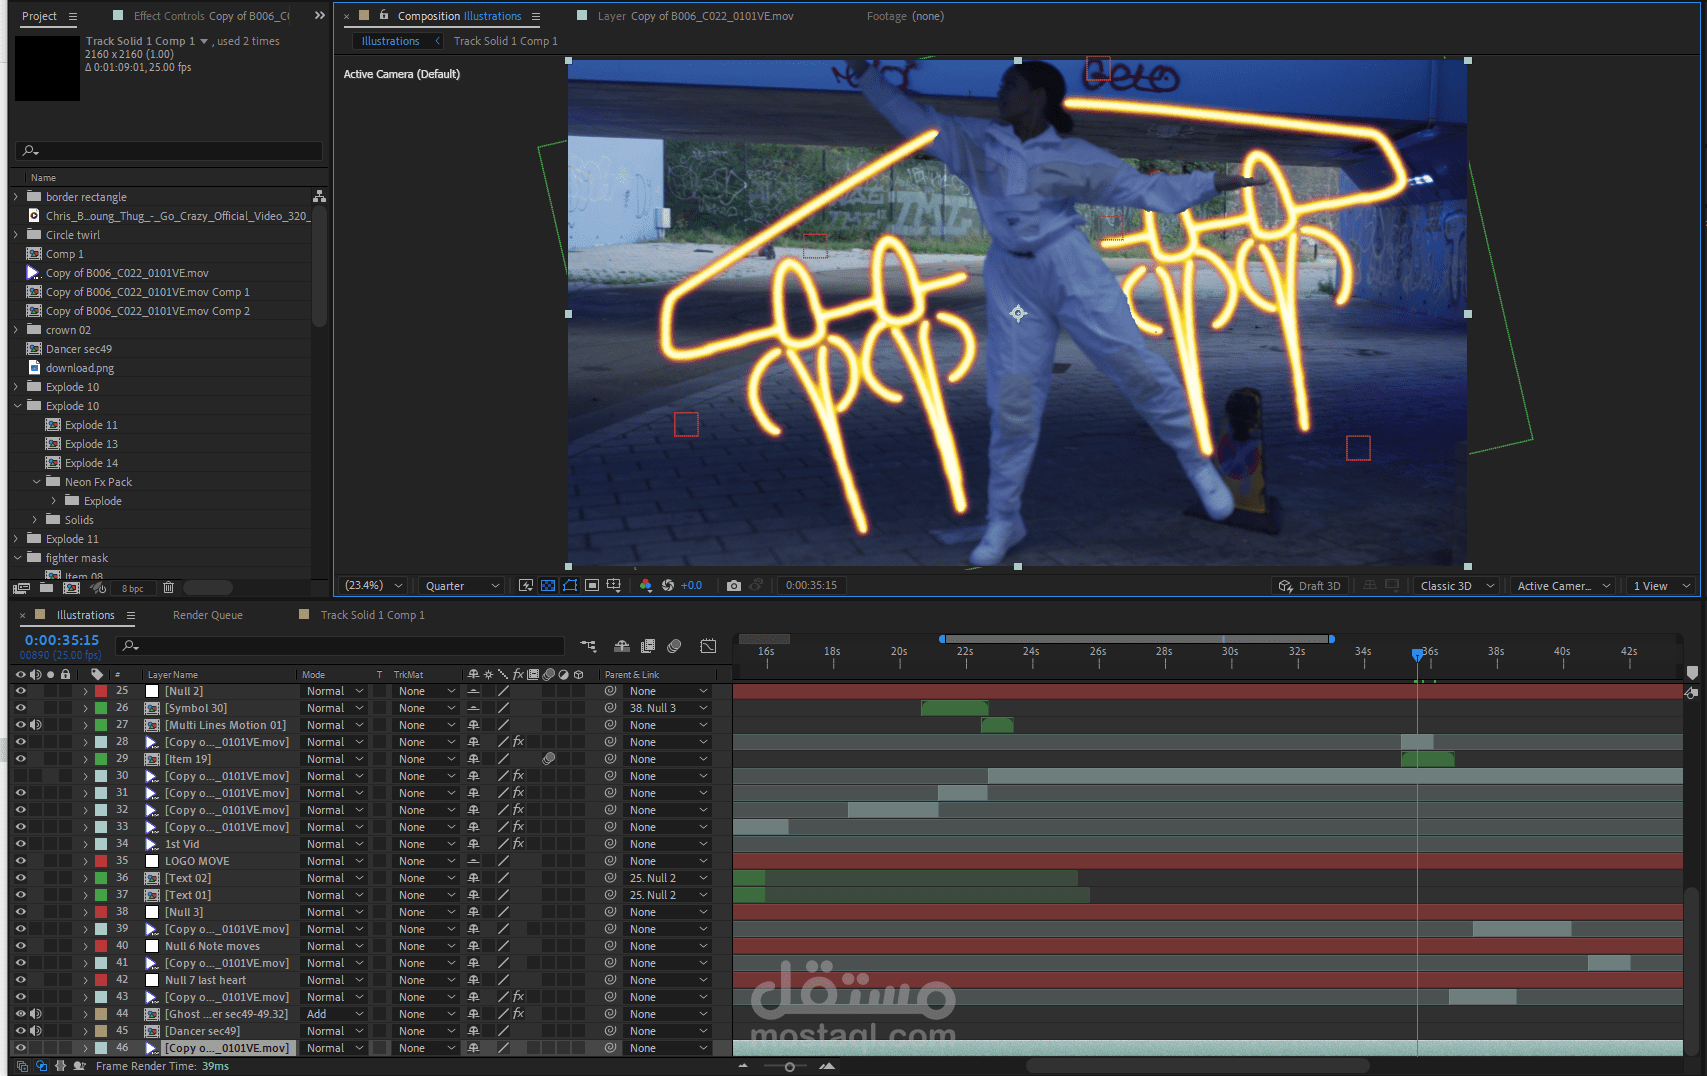Collapse the Neon Fx Pack folder
The height and width of the screenshot is (1076, 1707).
click(x=37, y=482)
